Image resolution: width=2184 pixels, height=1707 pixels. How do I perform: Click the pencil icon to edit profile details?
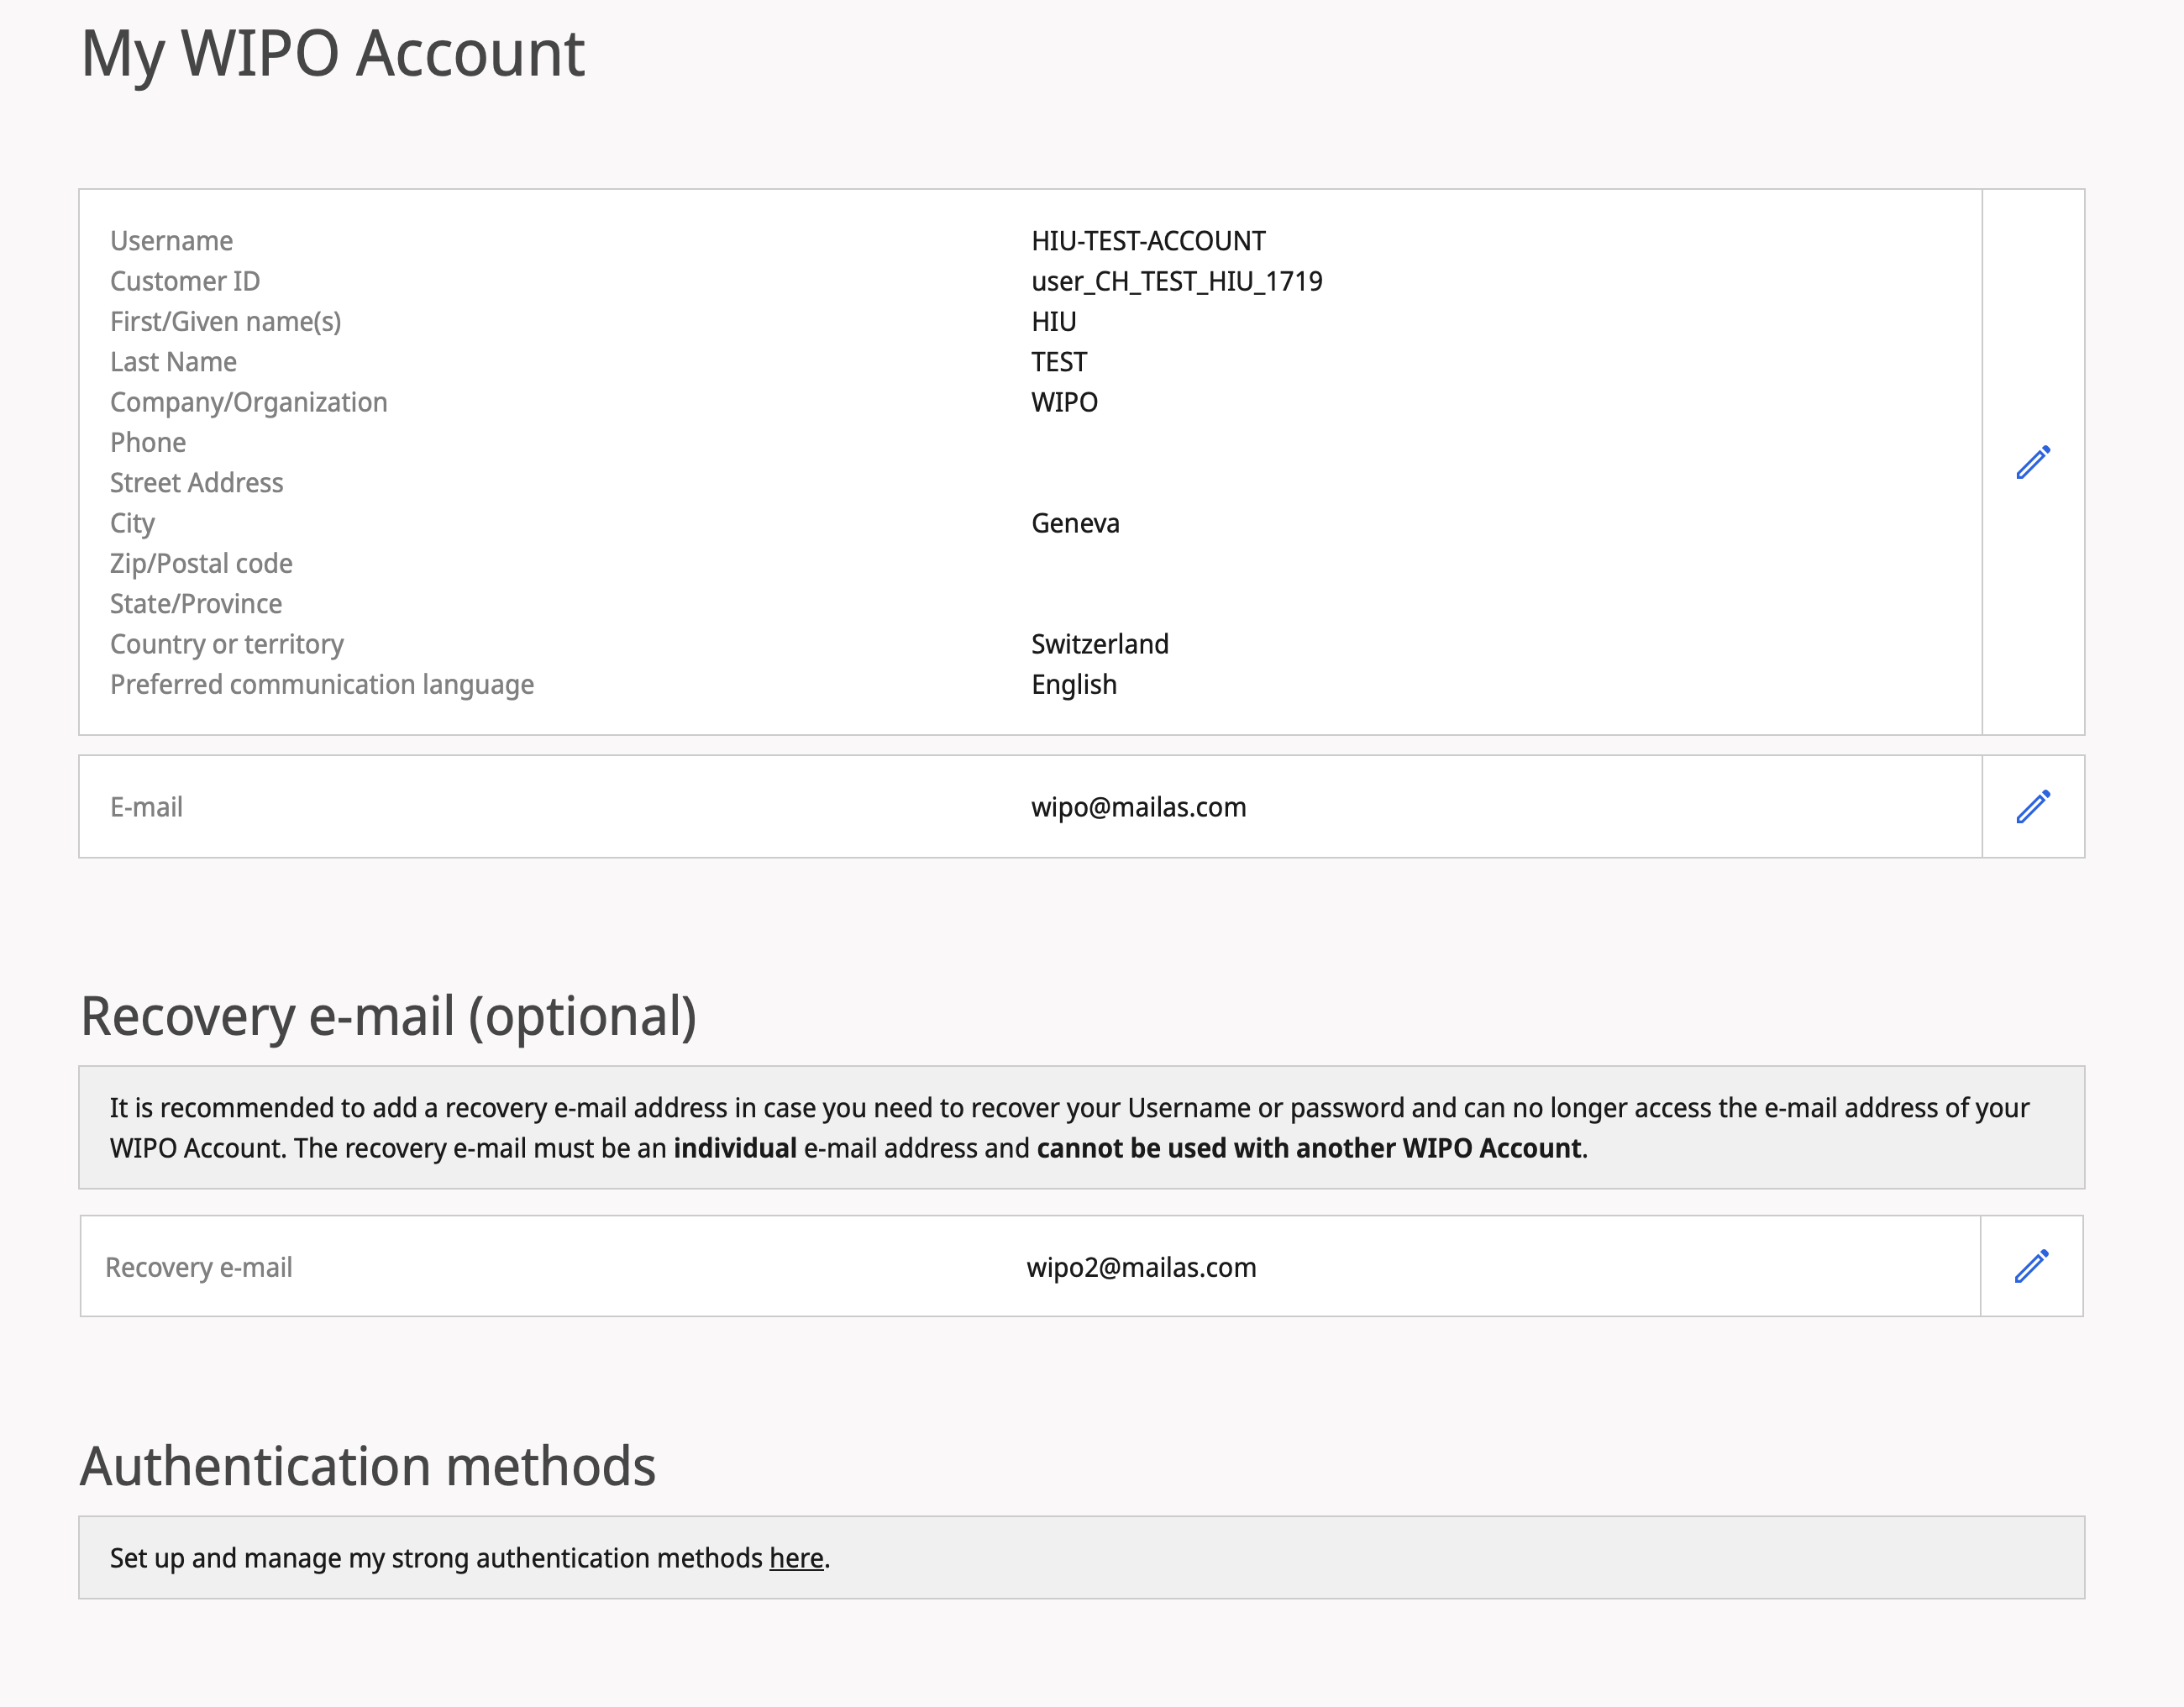click(2032, 462)
